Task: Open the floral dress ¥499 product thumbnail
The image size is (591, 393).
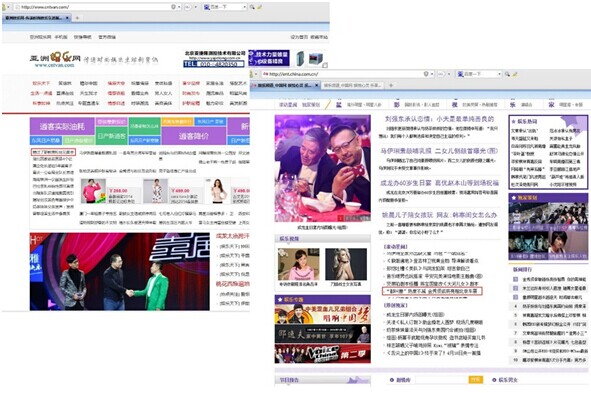Action: pos(156,191)
